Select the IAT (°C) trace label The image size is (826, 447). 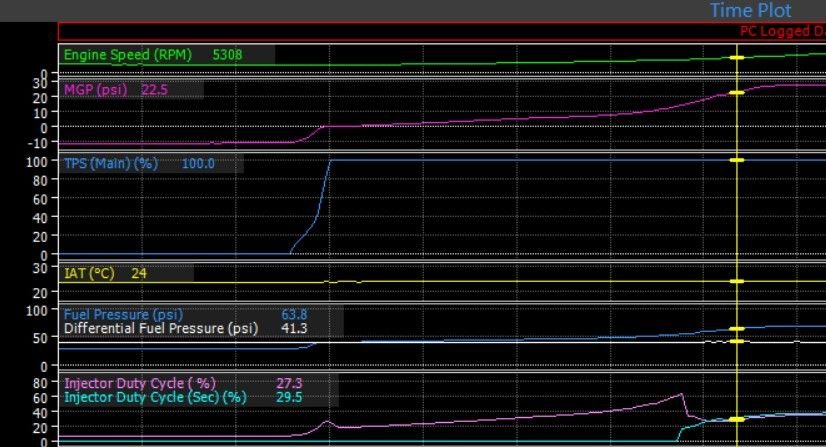(x=89, y=273)
